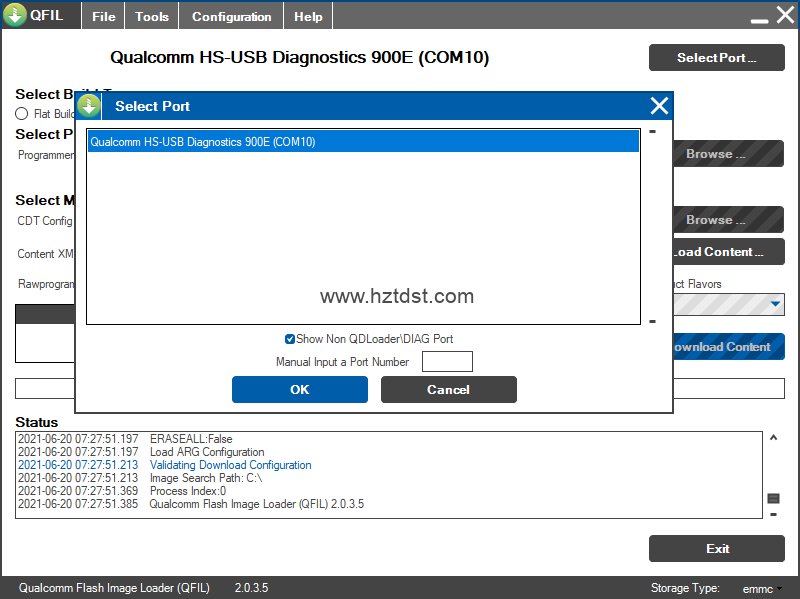Select Qualcomm HS-USB Diagnostics 900E (COM10) port entry
Screen dimensions: 800x599
363,141
